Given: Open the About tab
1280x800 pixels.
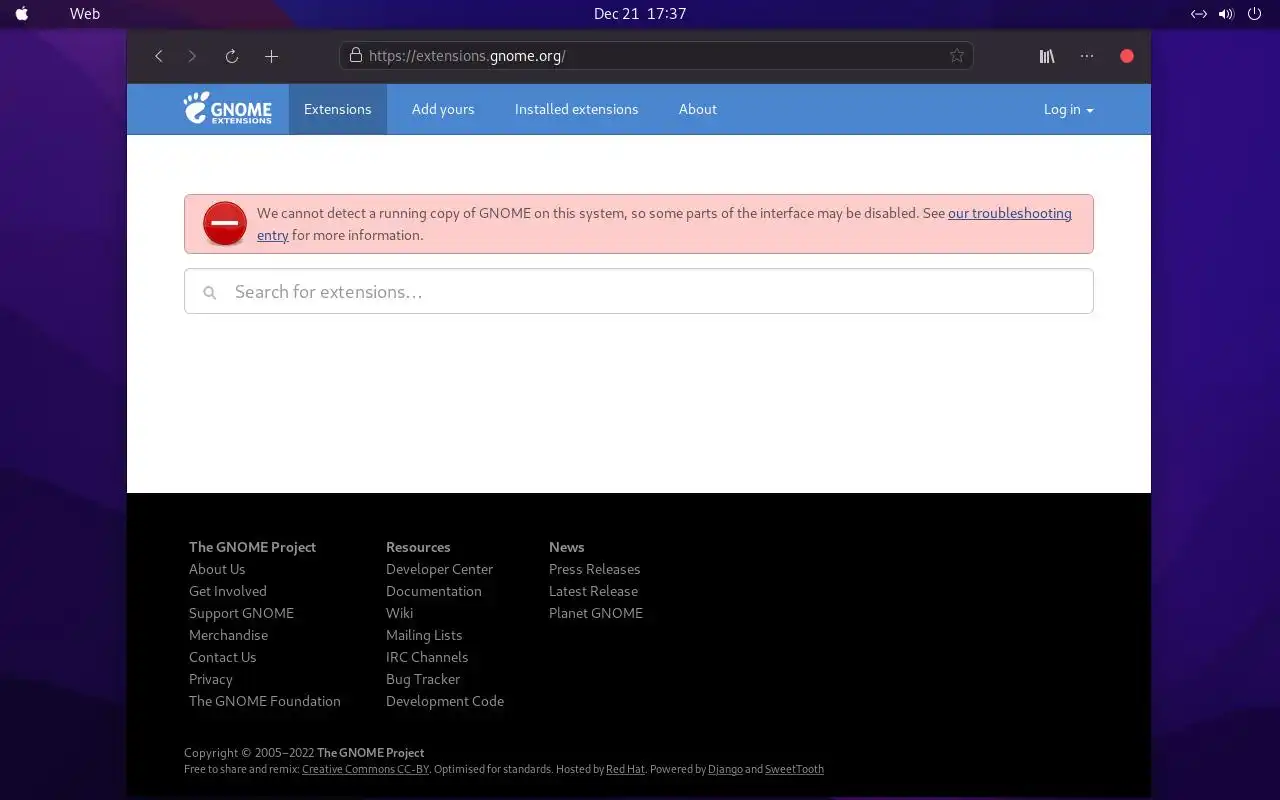Looking at the screenshot, I should [x=698, y=109].
